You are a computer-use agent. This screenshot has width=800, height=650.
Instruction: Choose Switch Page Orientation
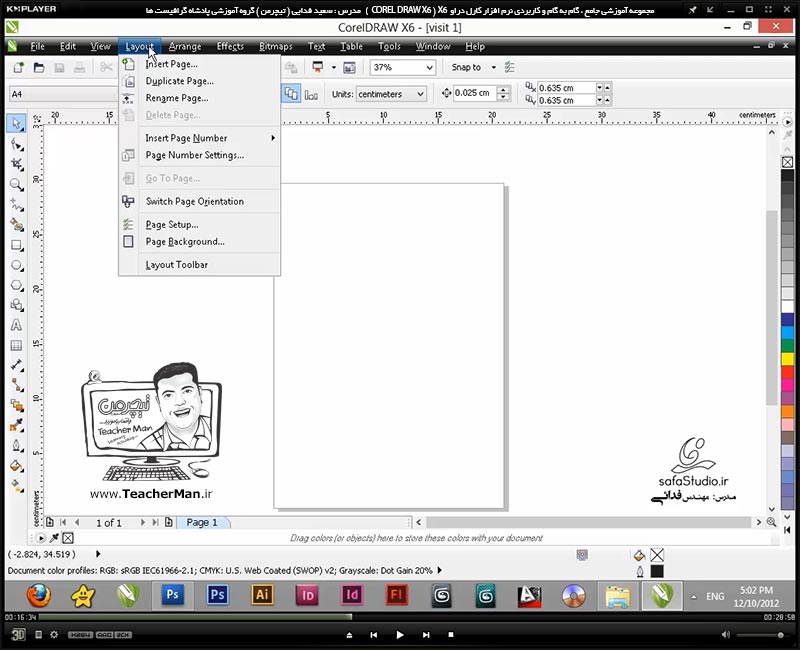pyautogui.click(x=199, y=201)
